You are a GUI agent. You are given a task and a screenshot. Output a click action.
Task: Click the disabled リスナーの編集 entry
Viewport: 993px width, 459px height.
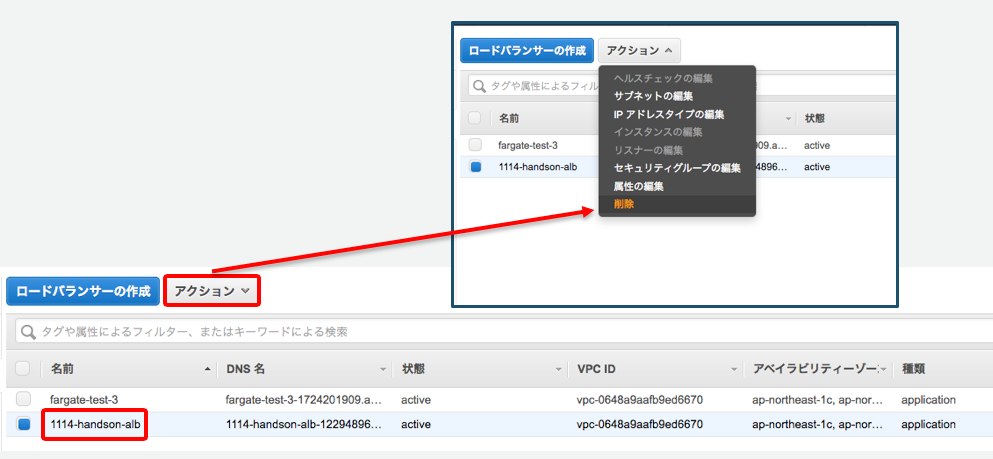pos(648,151)
